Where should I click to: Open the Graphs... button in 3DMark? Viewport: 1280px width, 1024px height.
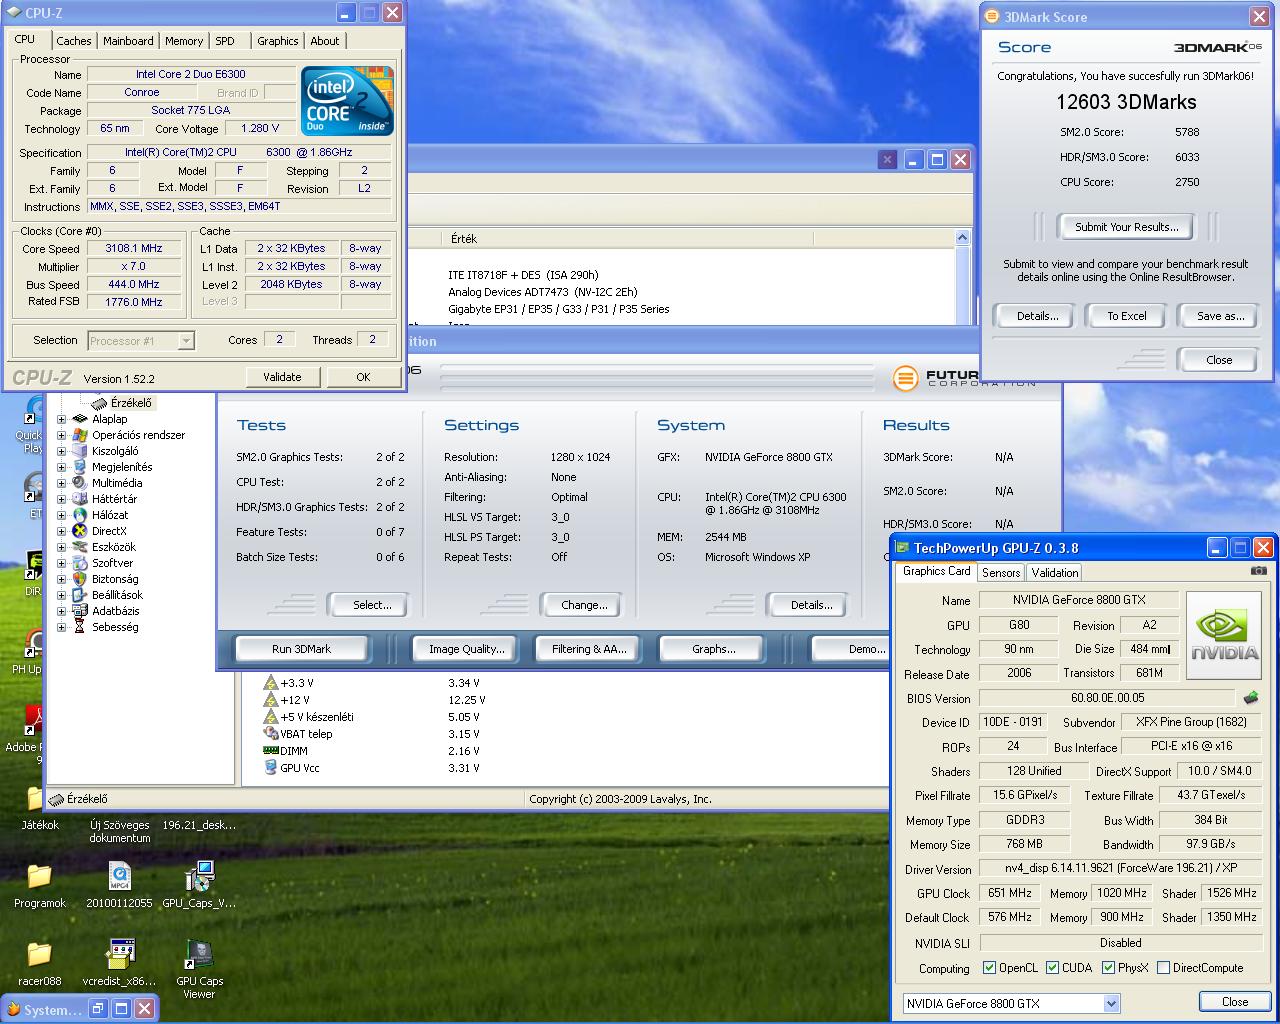click(713, 649)
